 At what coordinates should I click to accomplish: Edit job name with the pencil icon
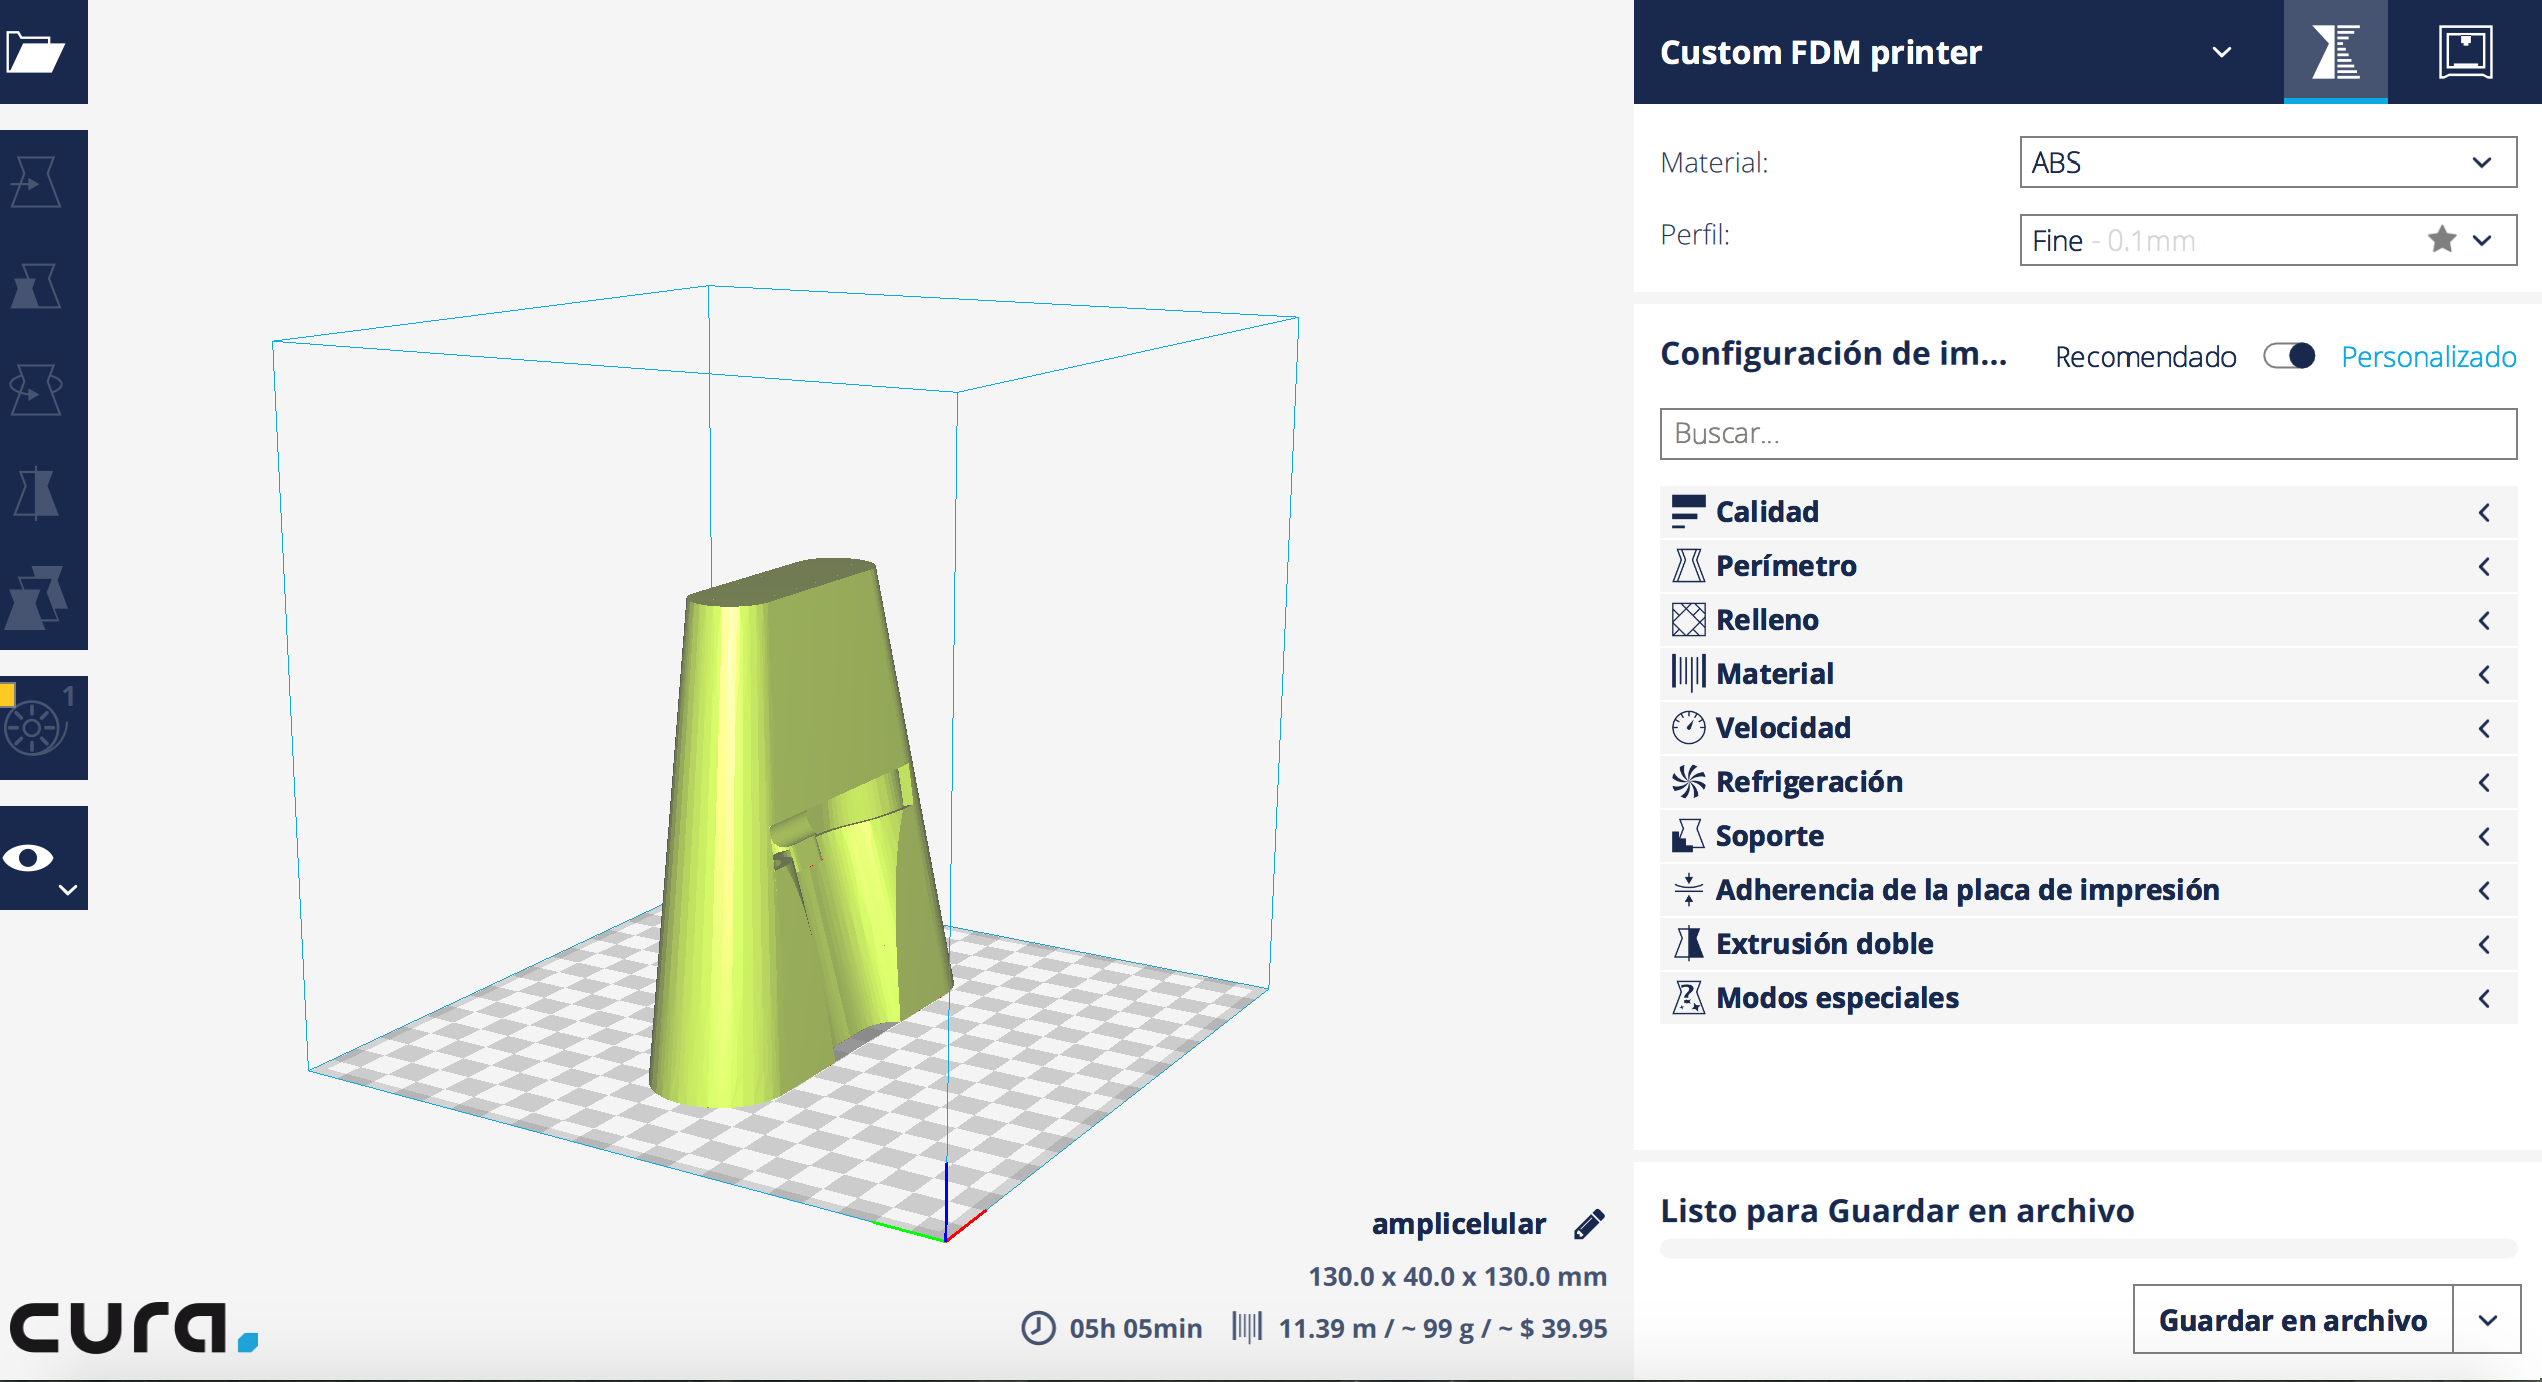coord(1589,1224)
